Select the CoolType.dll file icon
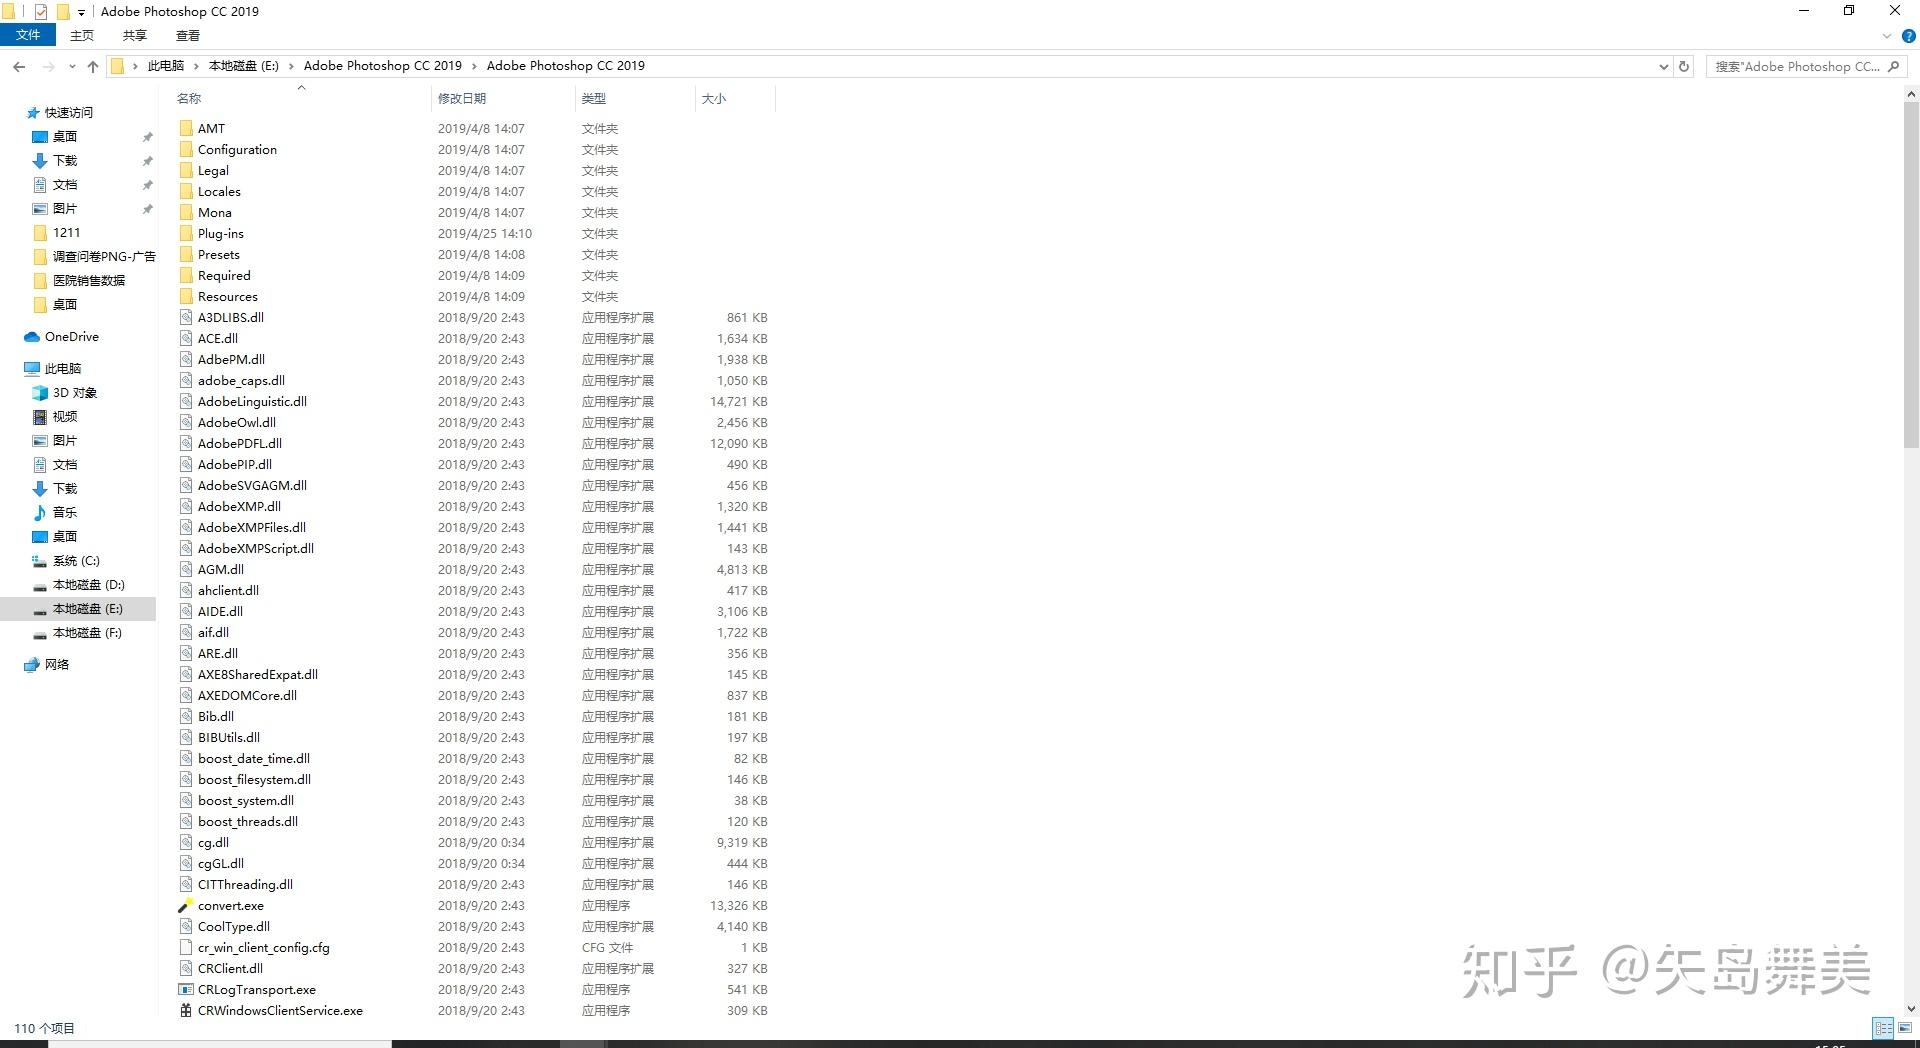The height and width of the screenshot is (1048, 1920). (186, 926)
